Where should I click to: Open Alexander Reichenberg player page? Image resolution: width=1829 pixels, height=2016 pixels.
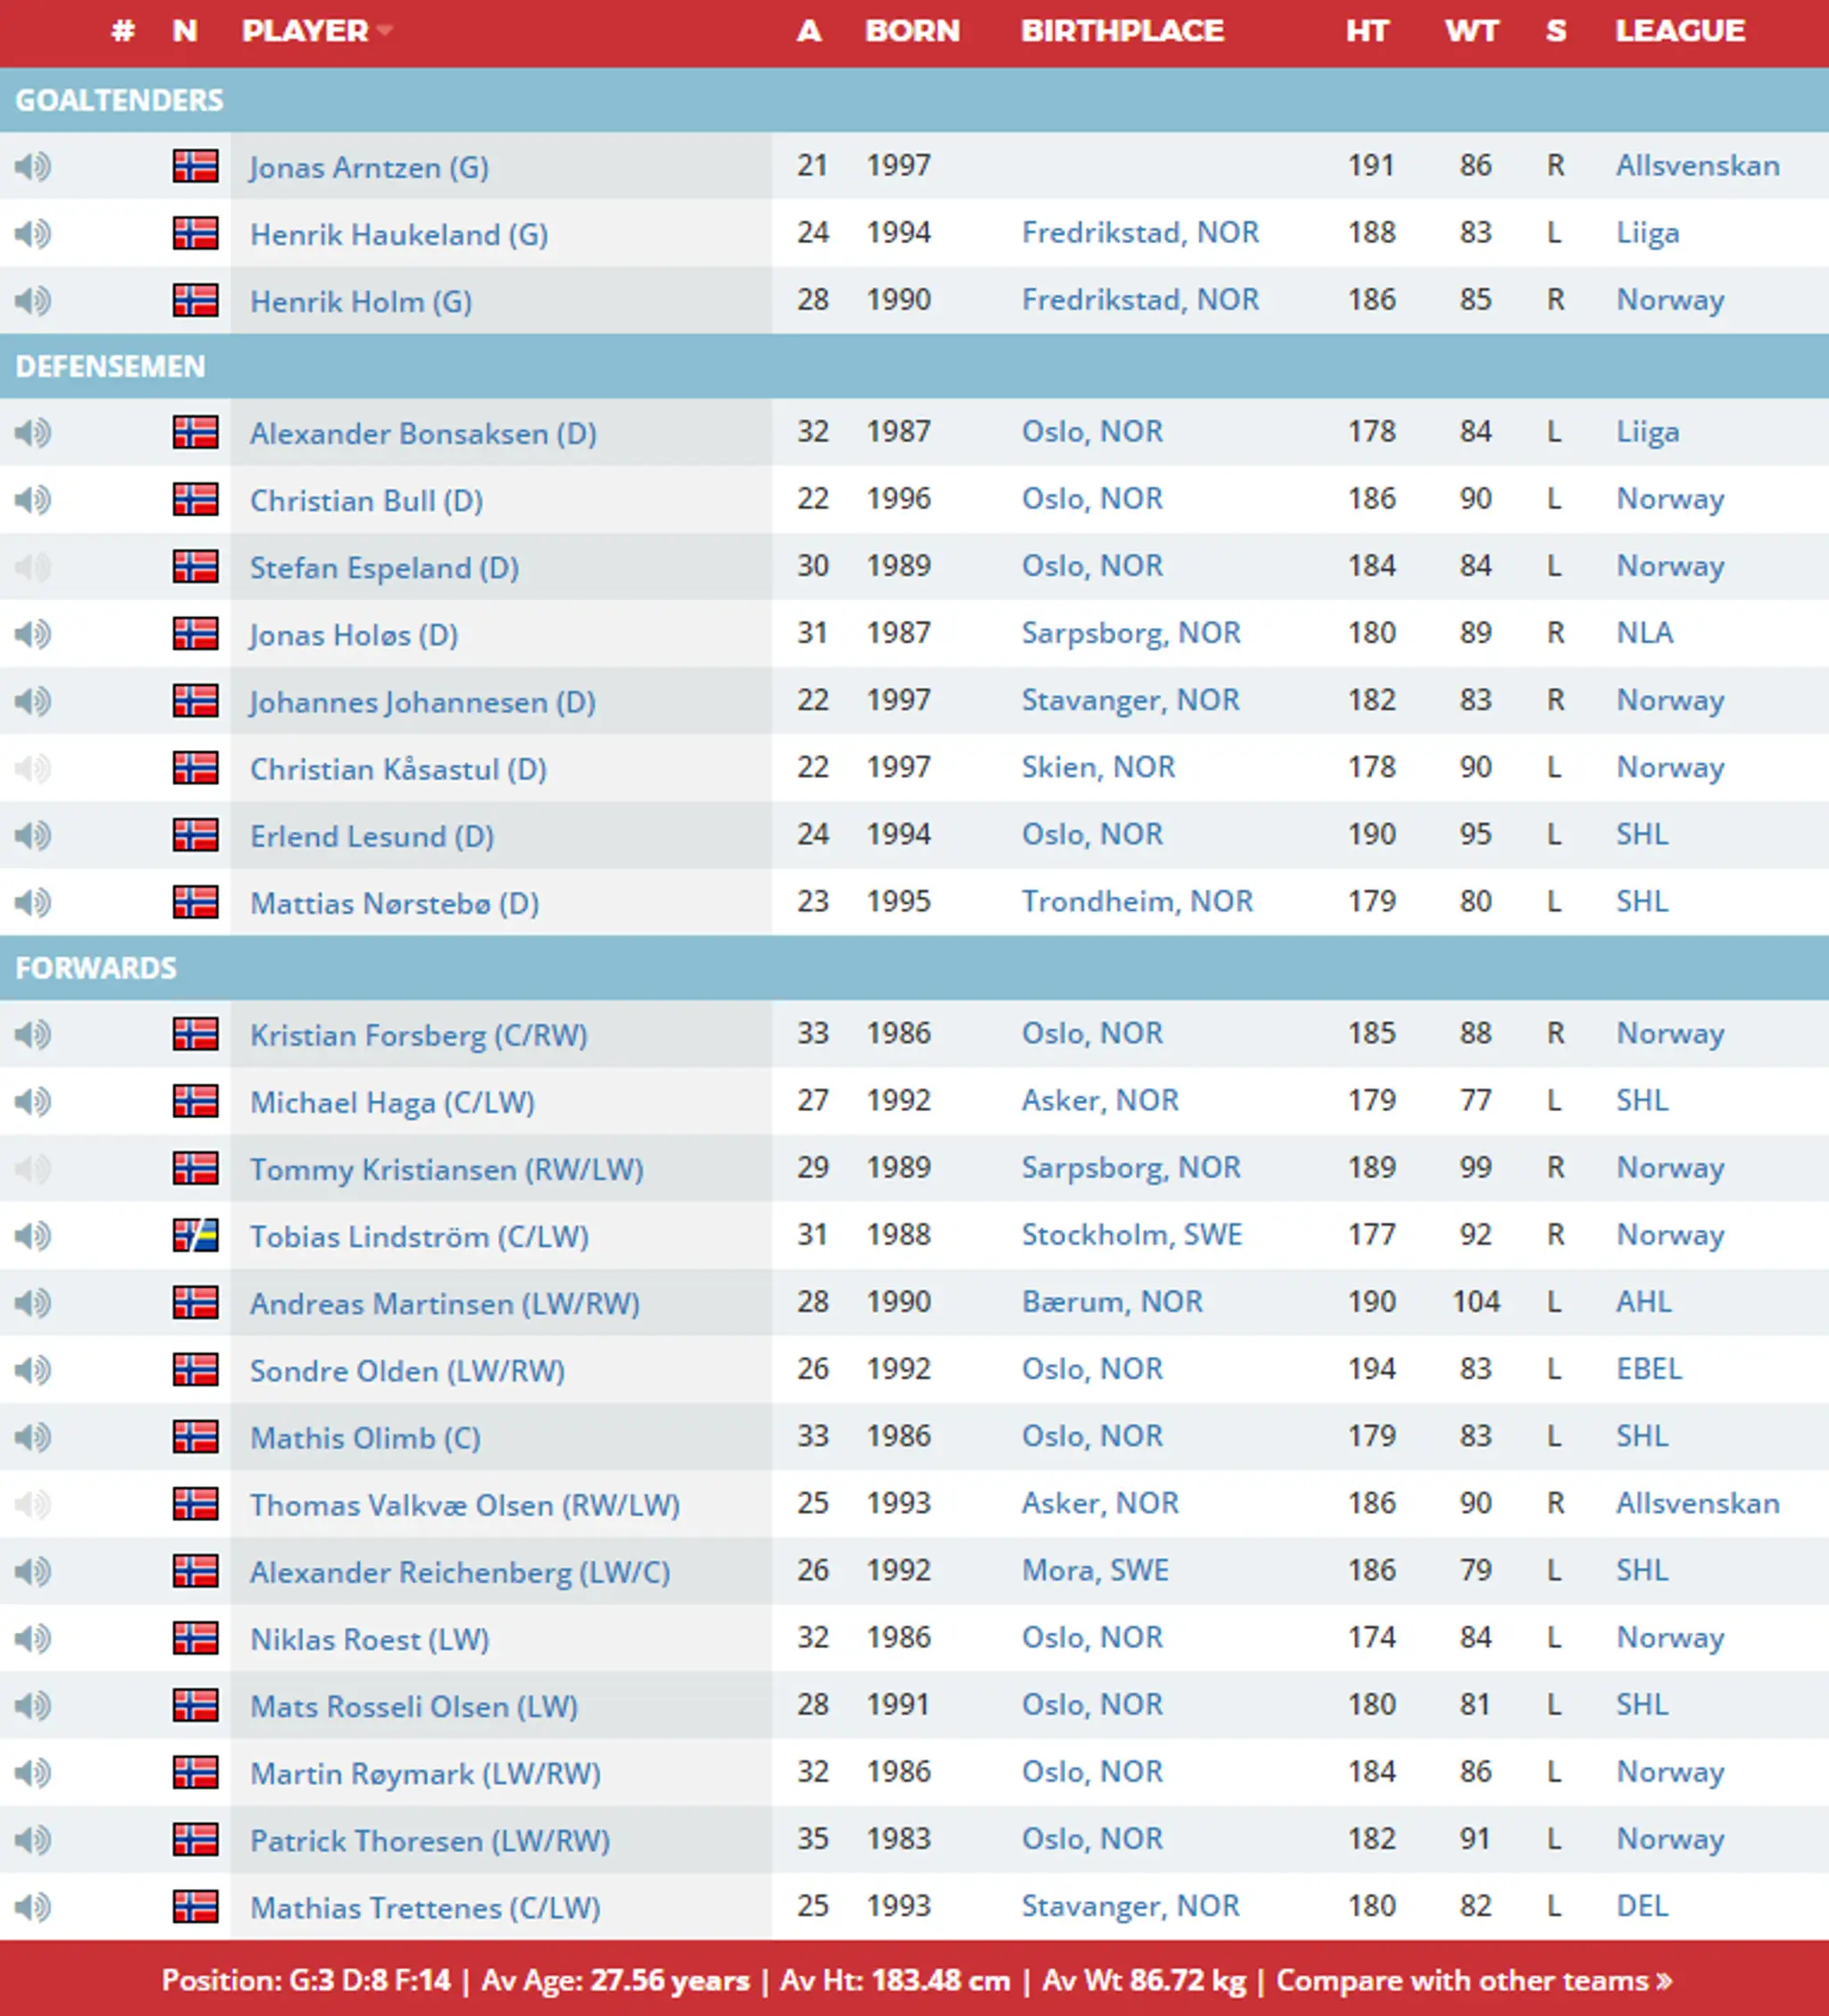[460, 1572]
